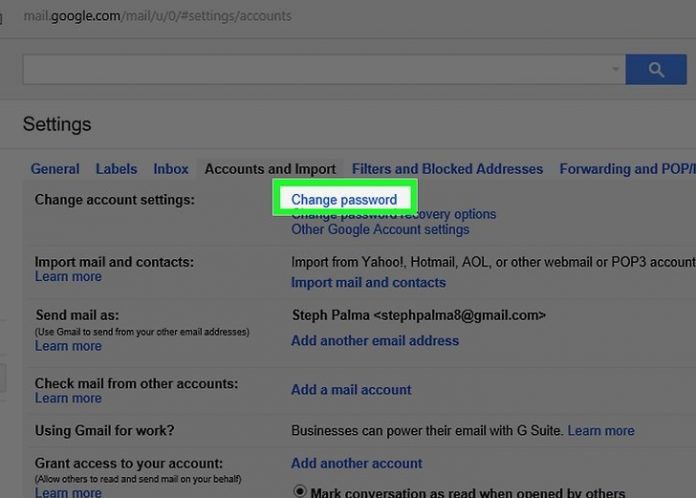Select Mark conversation as read radio button
This screenshot has width=696, height=498.
point(299,491)
